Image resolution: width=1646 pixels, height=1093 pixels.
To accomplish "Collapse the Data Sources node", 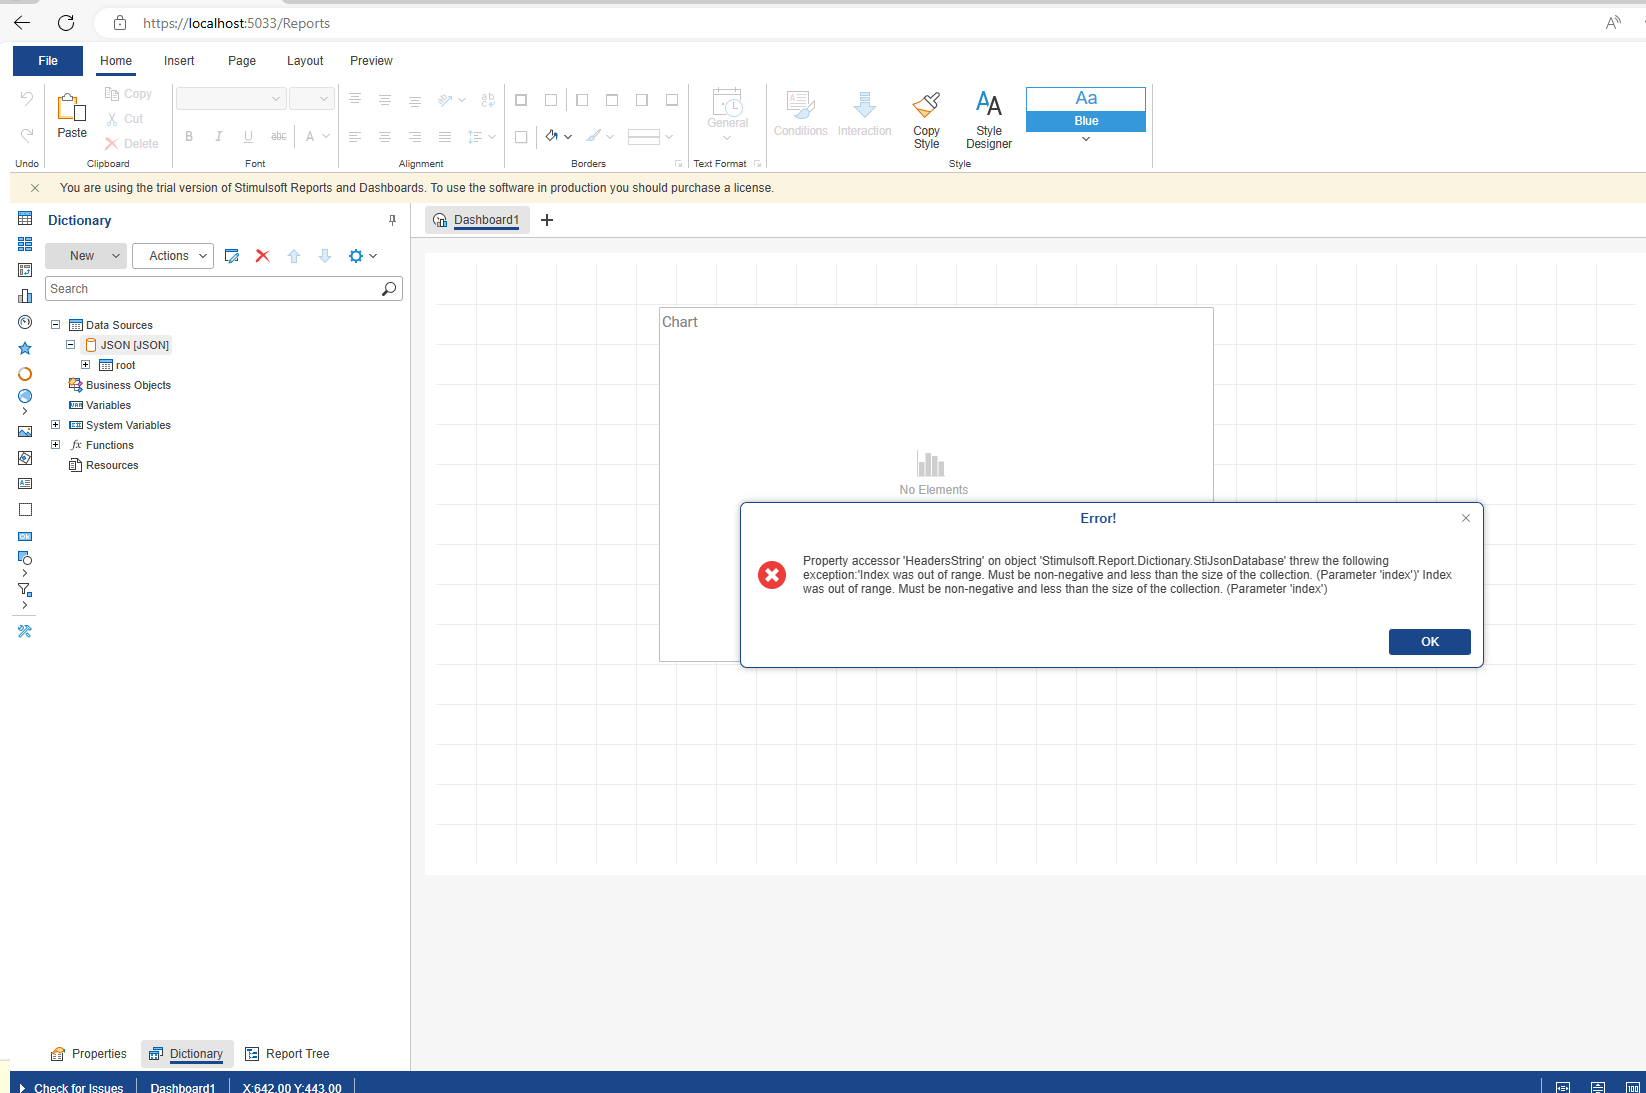I will pyautogui.click(x=56, y=325).
